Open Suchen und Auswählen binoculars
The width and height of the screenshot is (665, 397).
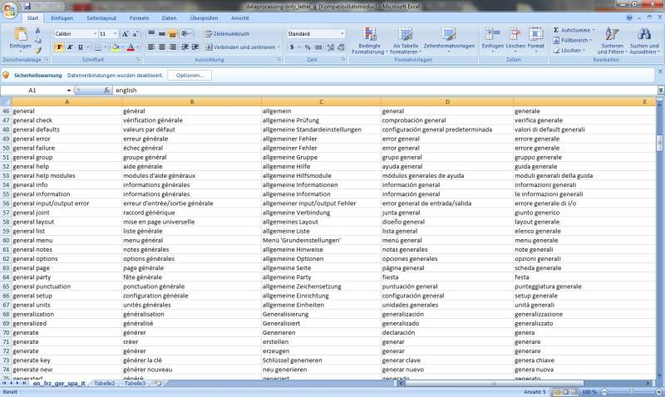click(644, 41)
